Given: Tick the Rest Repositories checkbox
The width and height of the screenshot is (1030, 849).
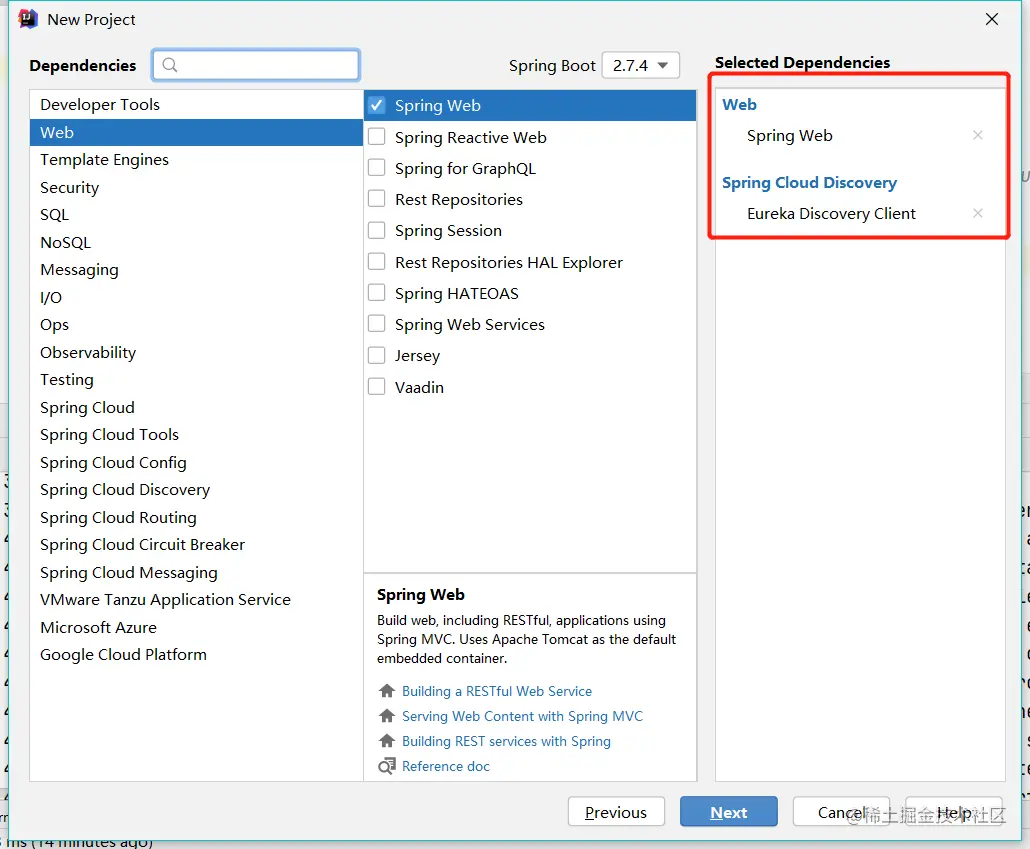Looking at the screenshot, I should click(x=376, y=199).
